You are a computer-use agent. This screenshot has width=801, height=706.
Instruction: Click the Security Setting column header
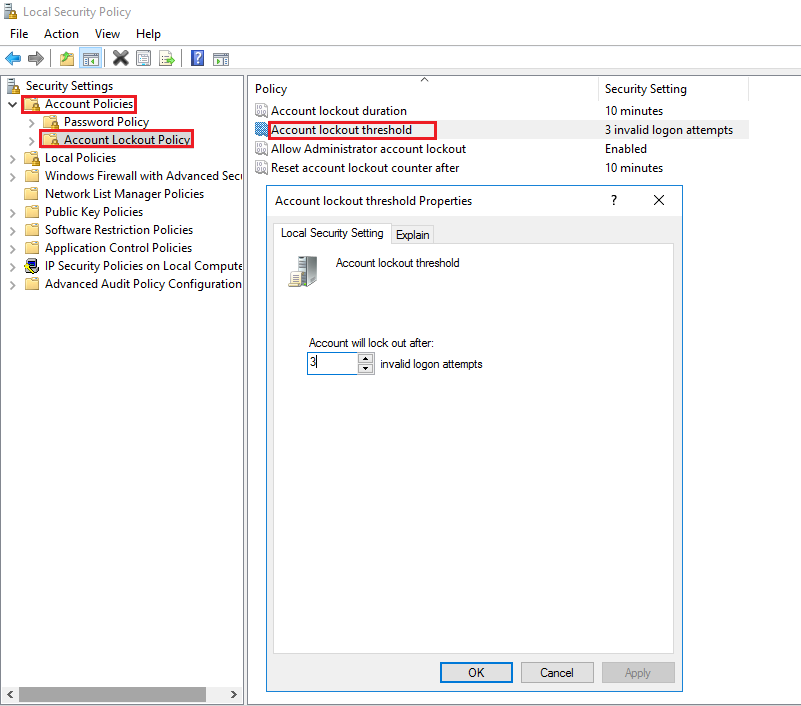[x=673, y=89]
